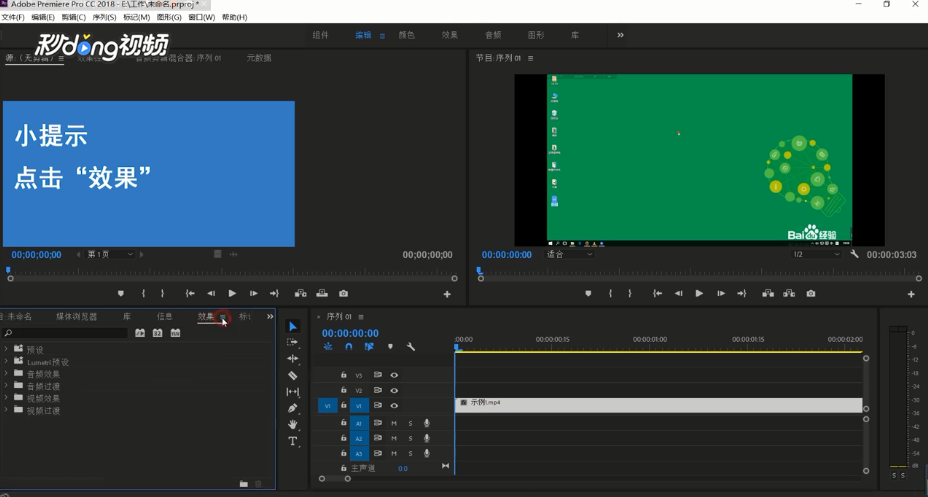Open the 1/2 playback resolution dropdown
Image resolution: width=928 pixels, height=497 pixels.
point(816,254)
